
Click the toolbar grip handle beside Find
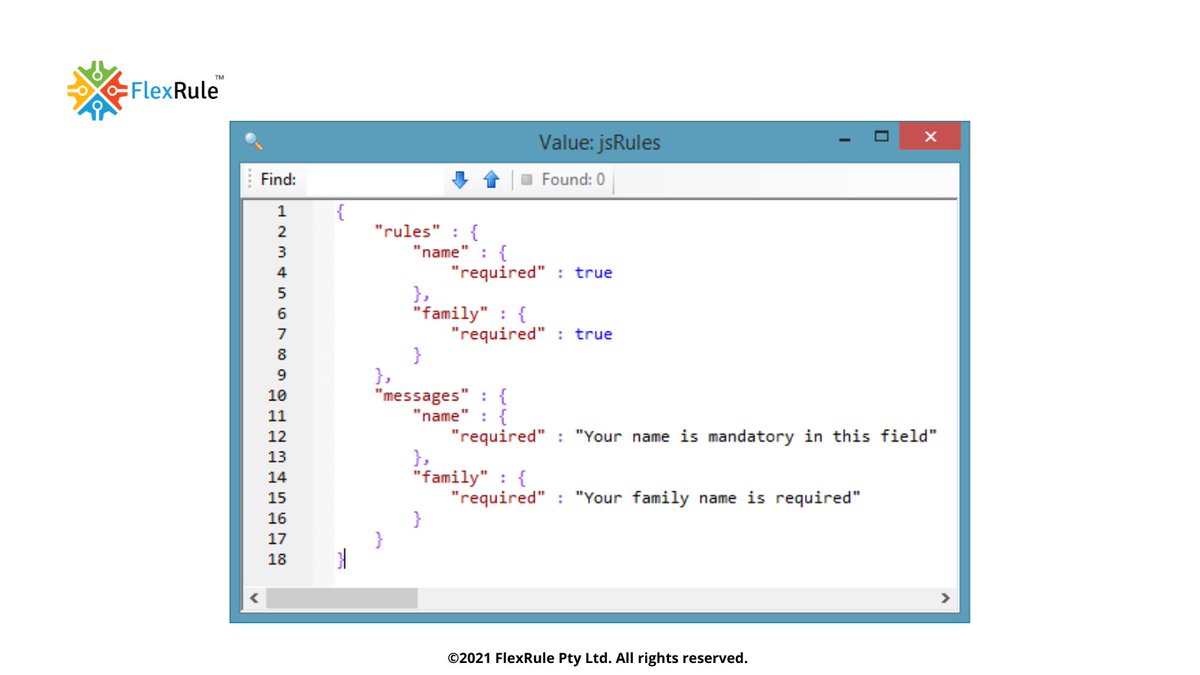(250, 180)
